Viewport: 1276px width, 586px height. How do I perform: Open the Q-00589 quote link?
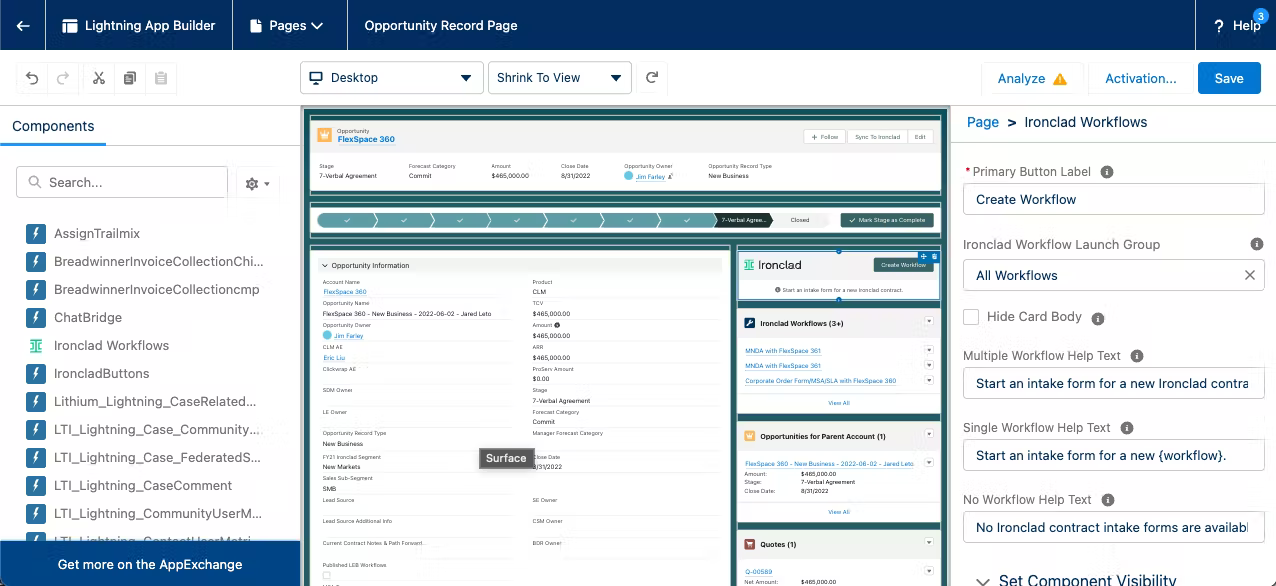[758, 572]
